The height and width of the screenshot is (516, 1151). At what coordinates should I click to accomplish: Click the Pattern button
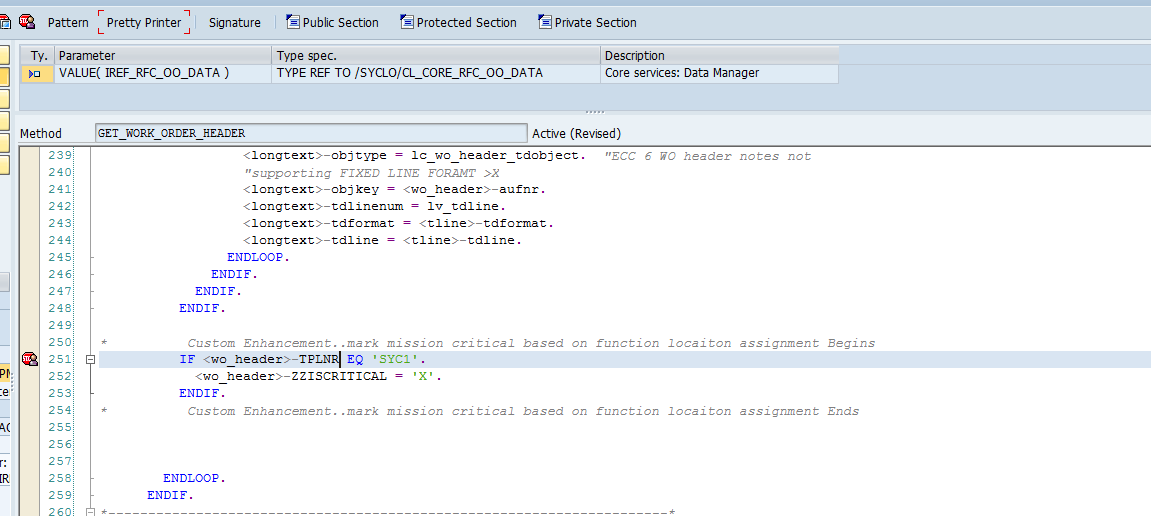coord(68,22)
